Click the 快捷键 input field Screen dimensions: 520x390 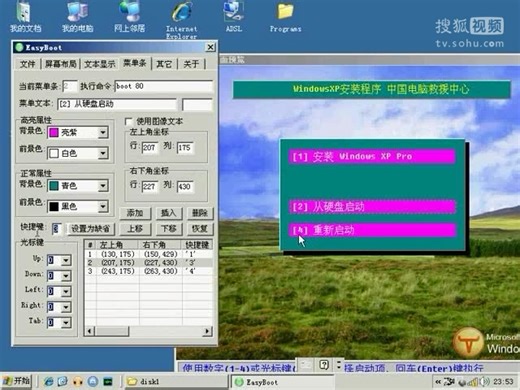[x=56, y=229]
